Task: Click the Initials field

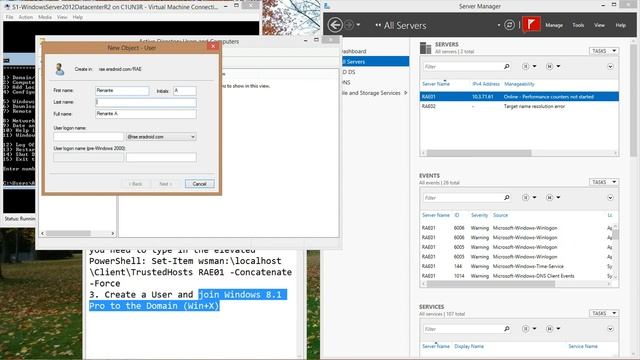Action: pyautogui.click(x=184, y=91)
